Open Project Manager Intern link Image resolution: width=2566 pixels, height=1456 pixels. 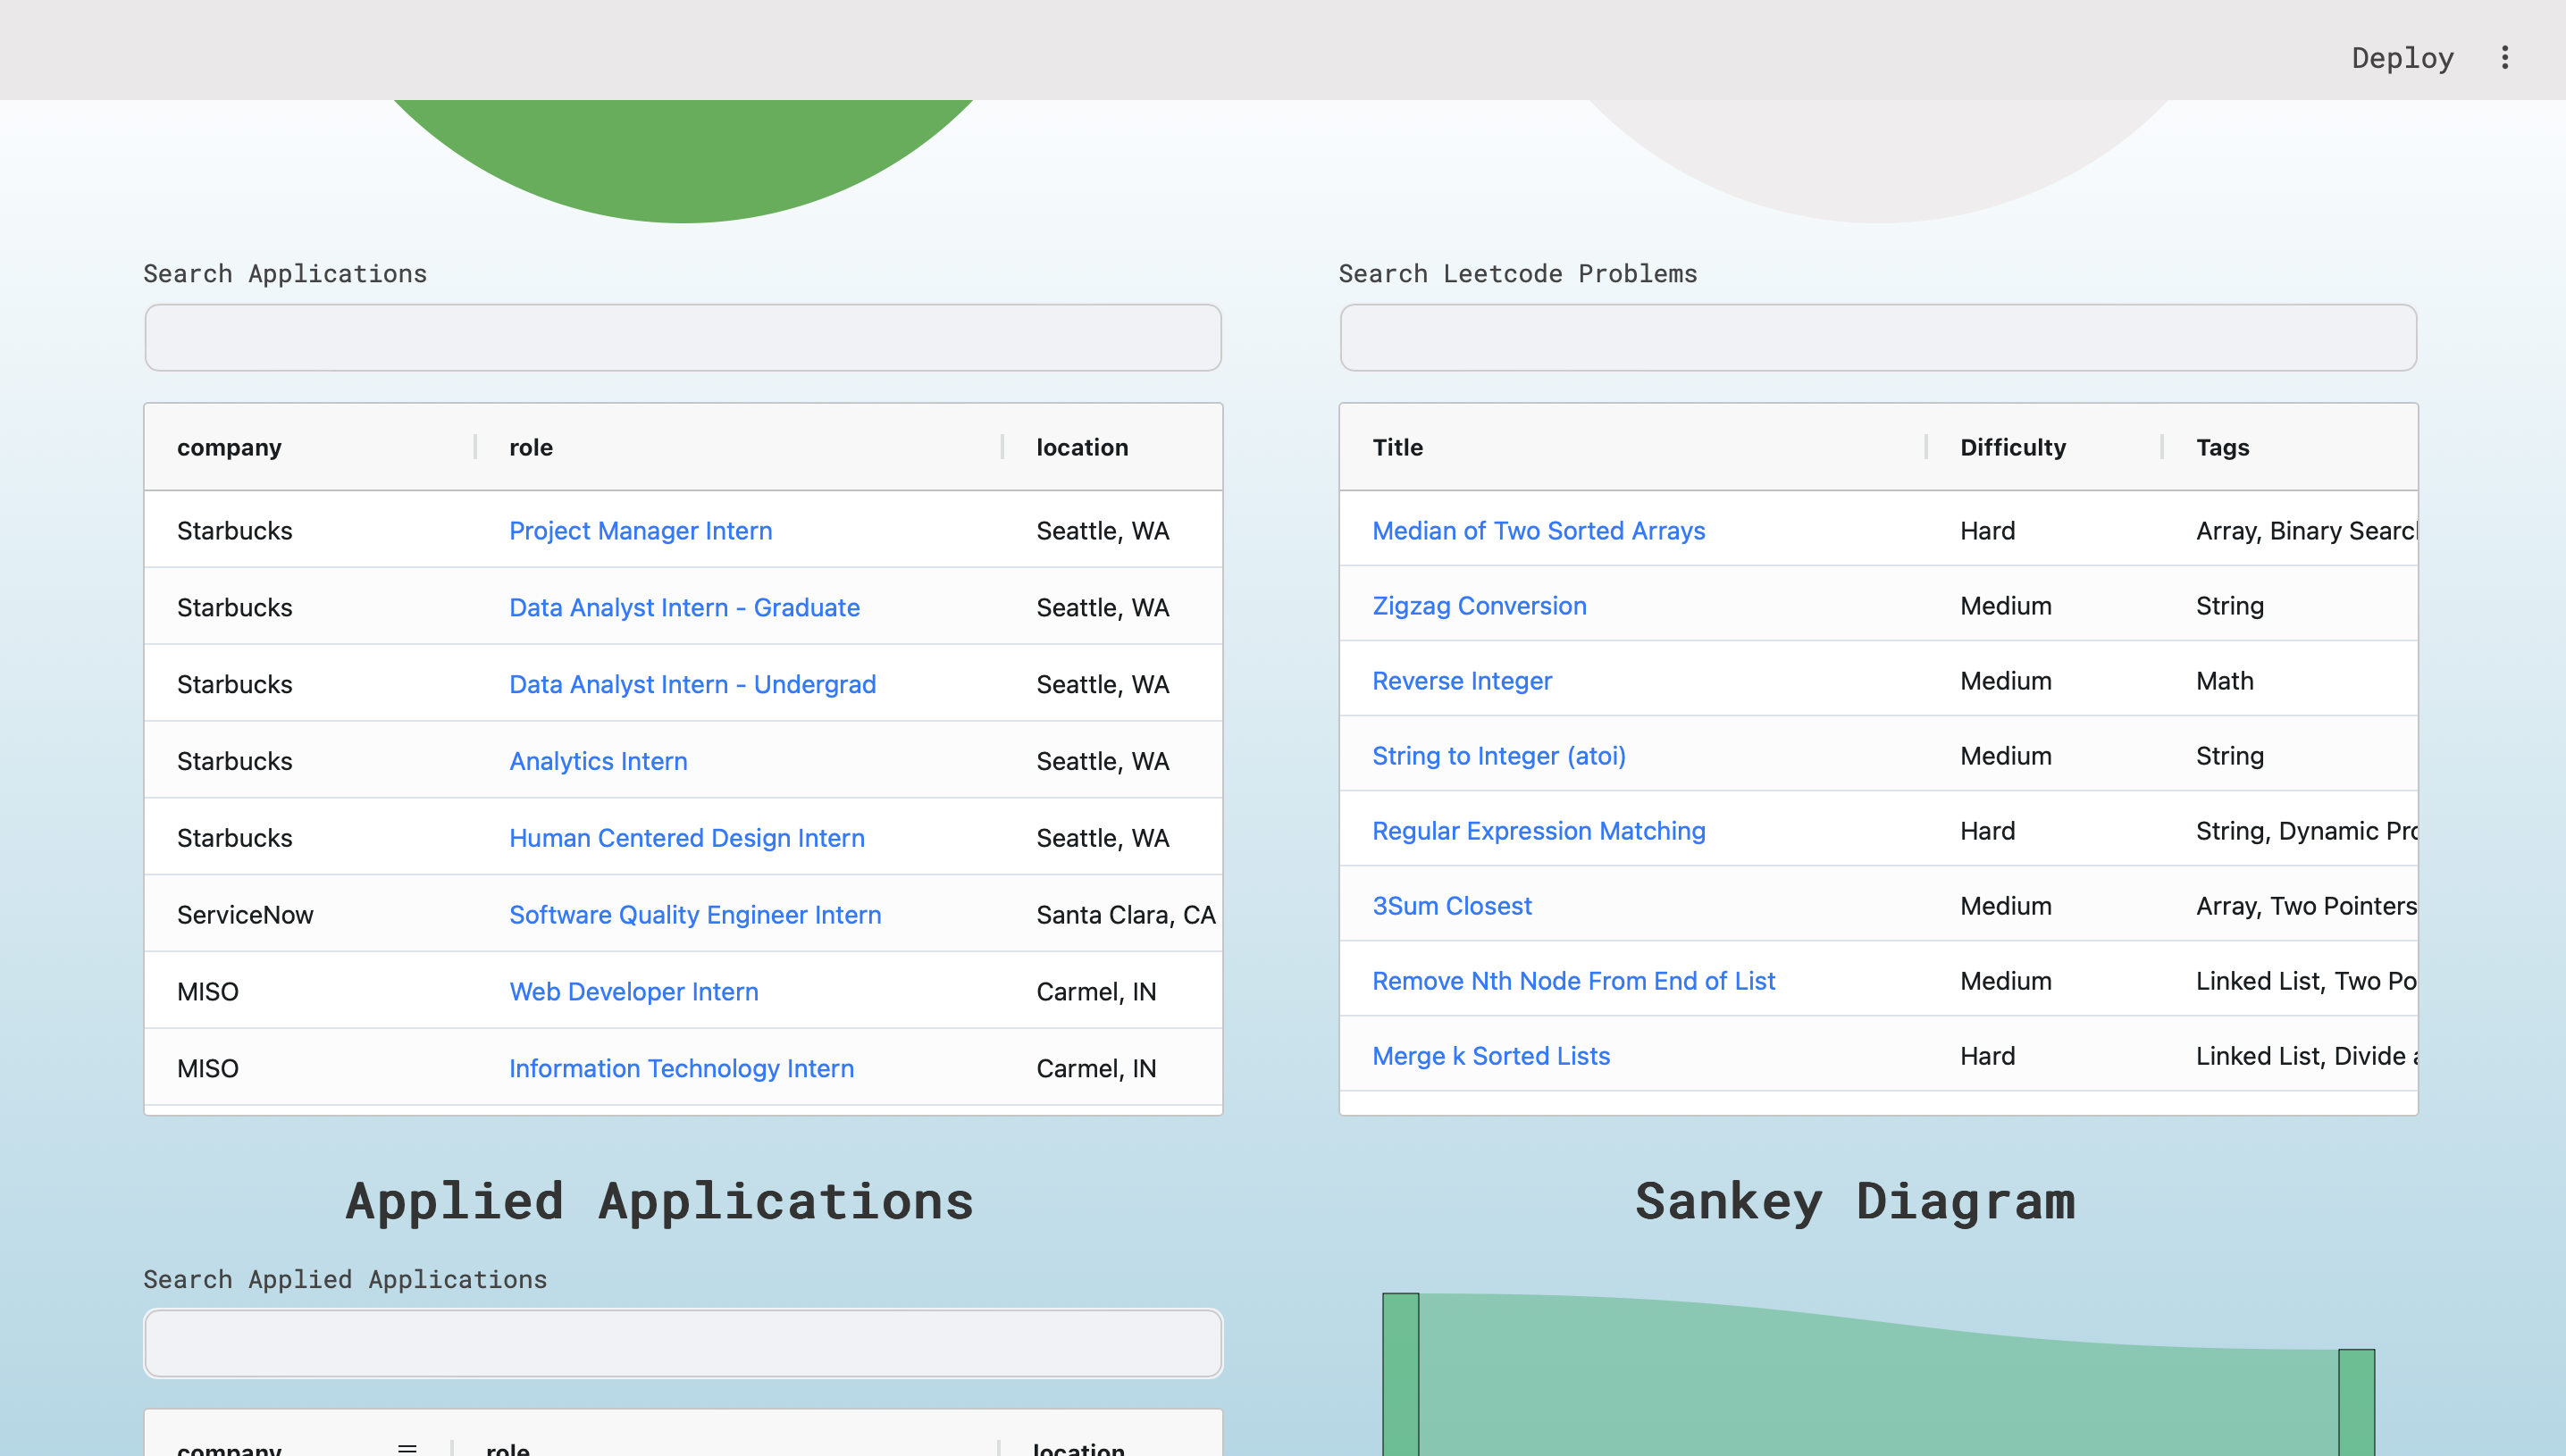[x=640, y=531]
